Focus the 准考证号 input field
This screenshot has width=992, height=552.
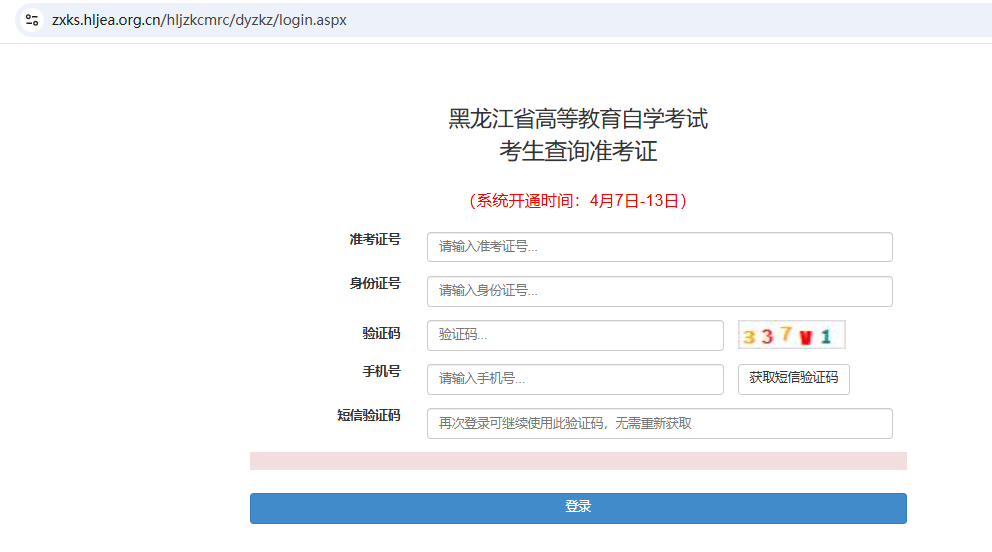pos(659,247)
